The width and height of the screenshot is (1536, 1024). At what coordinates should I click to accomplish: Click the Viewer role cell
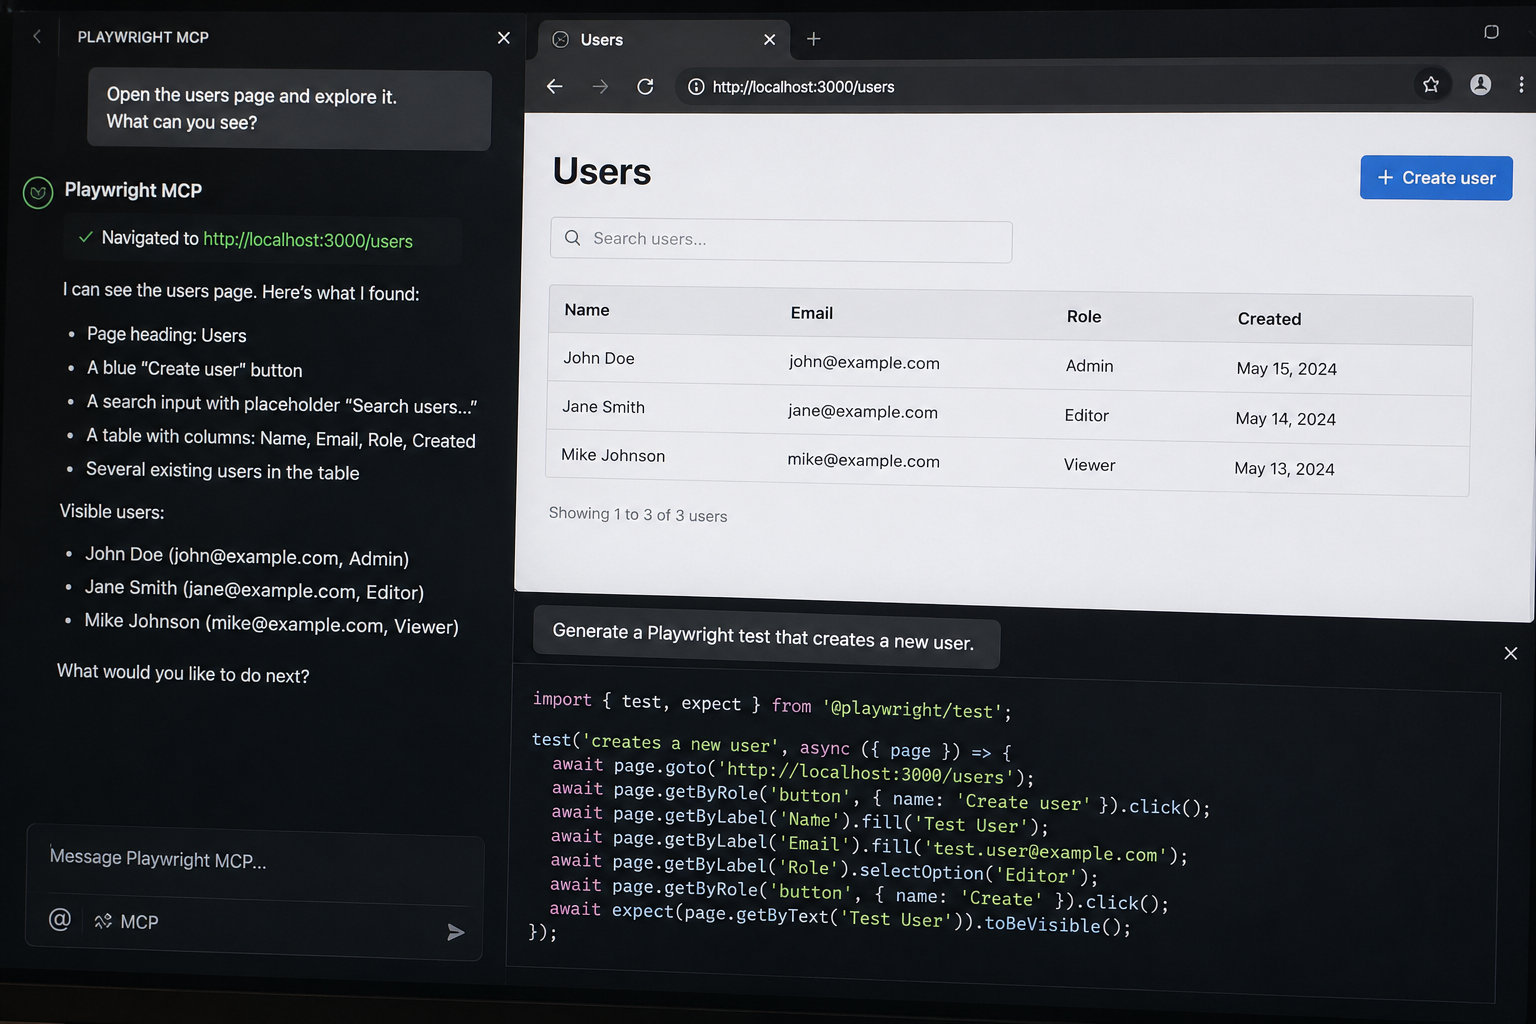pyautogui.click(x=1090, y=466)
